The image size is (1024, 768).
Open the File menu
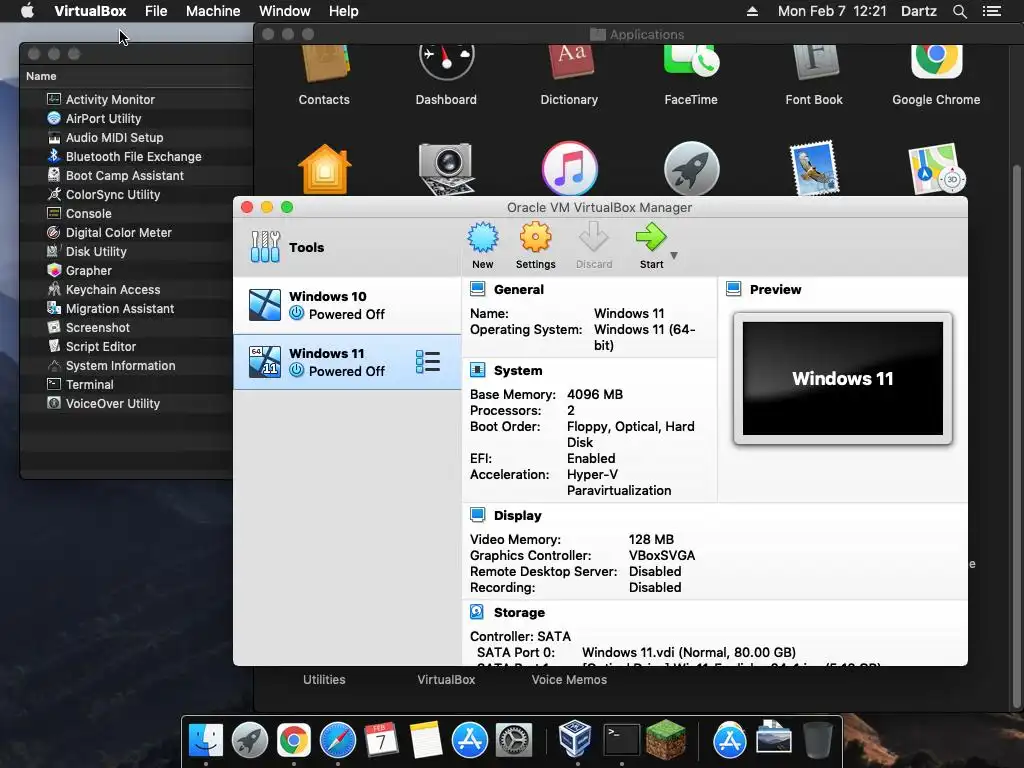pos(156,11)
